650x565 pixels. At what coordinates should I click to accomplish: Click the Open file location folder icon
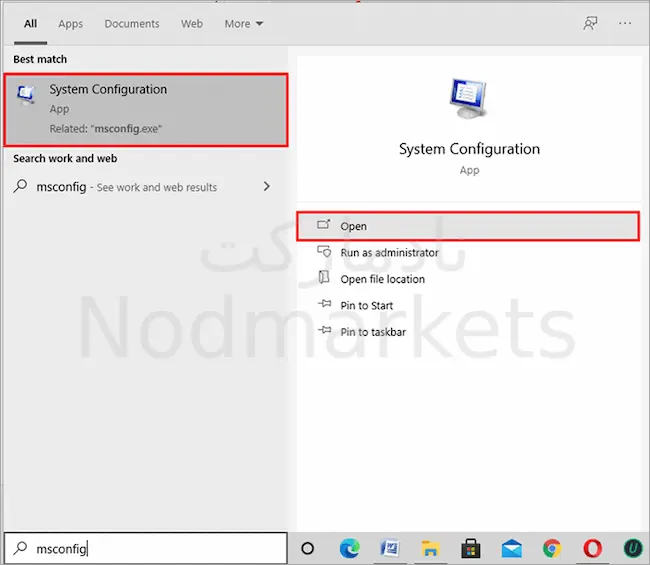[324, 277]
